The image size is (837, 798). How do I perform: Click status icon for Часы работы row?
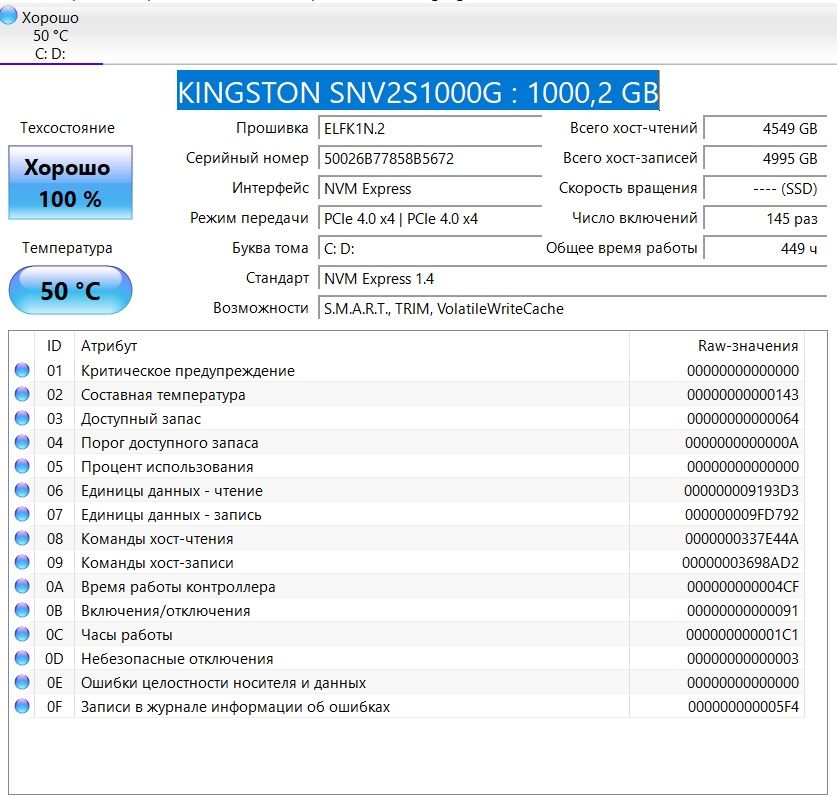point(22,634)
